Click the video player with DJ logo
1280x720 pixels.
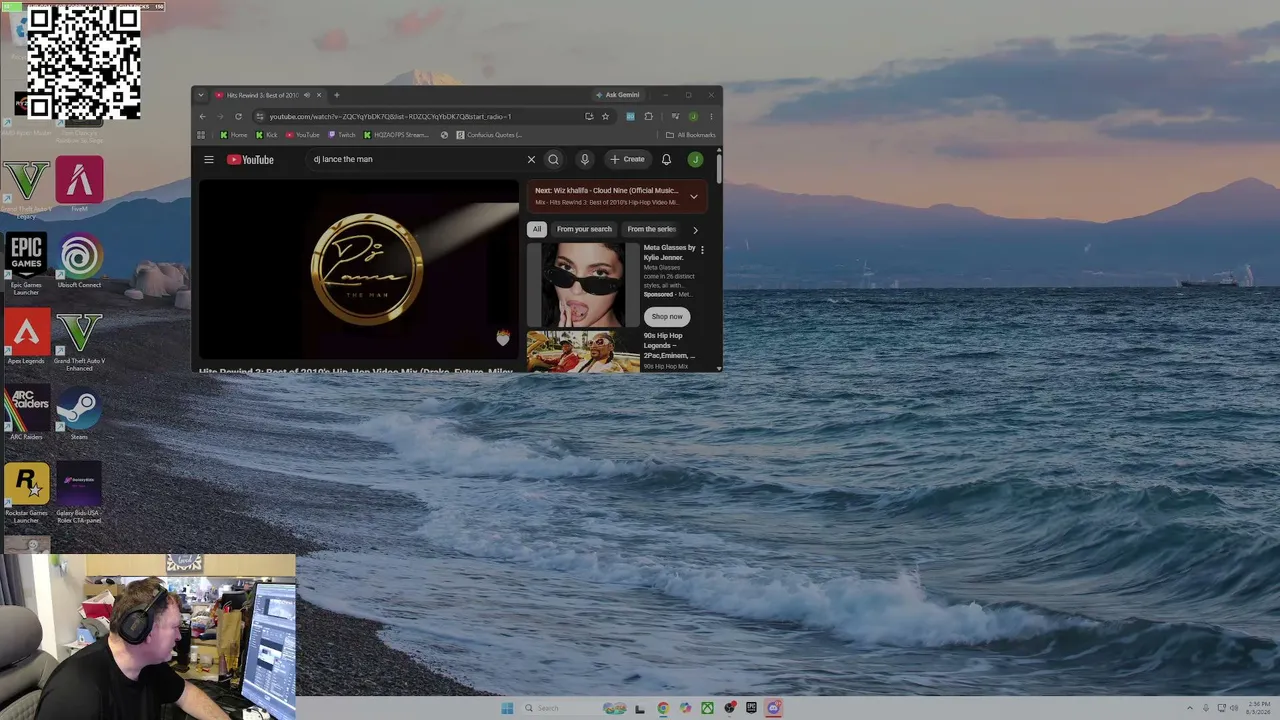(x=358, y=268)
